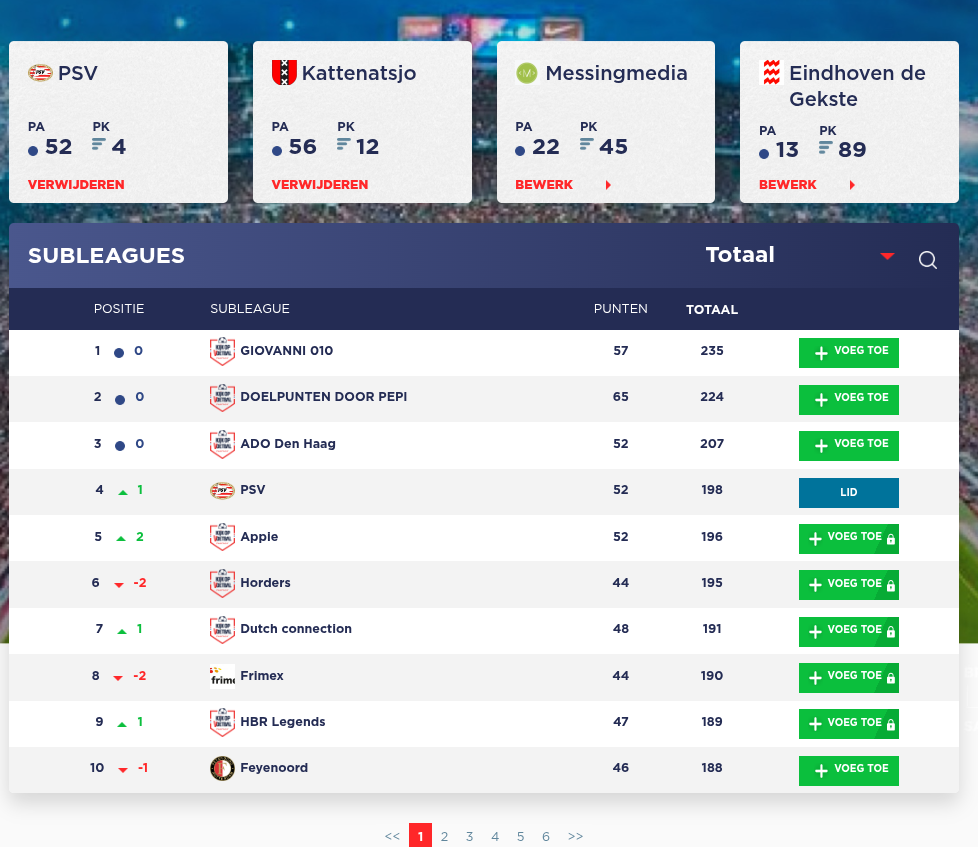Click the blue dot in GIOVANNI 010 row

tap(119, 353)
